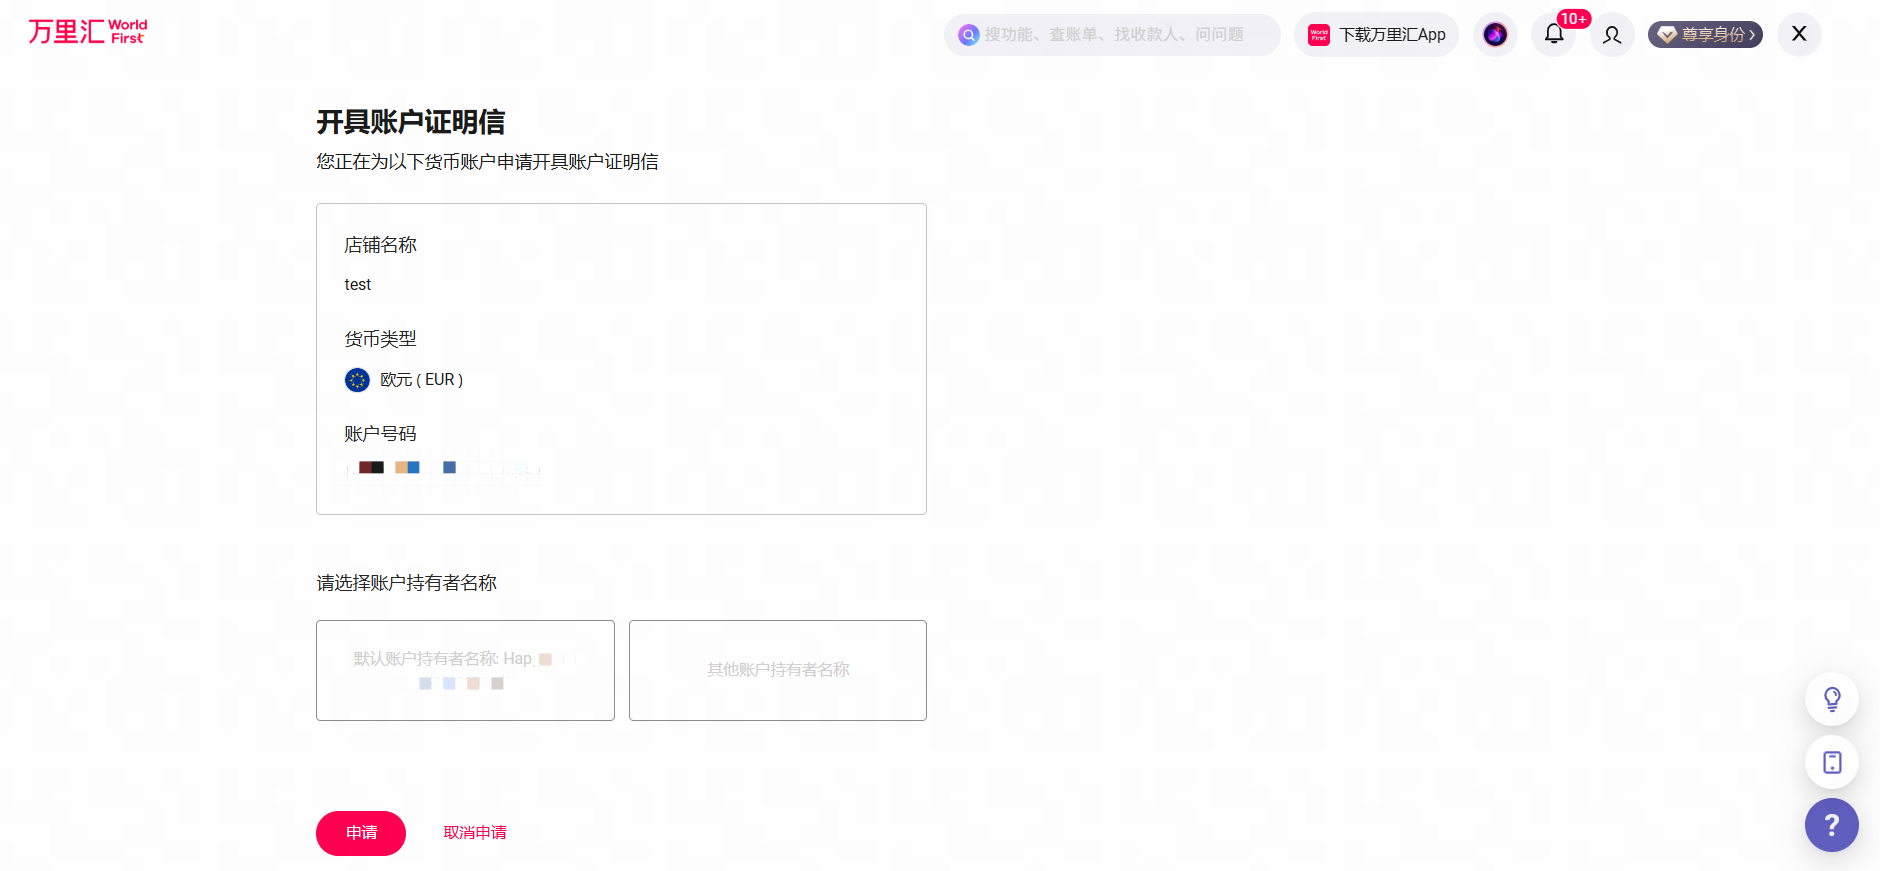Open the lightbulb tips icon

[1832, 699]
